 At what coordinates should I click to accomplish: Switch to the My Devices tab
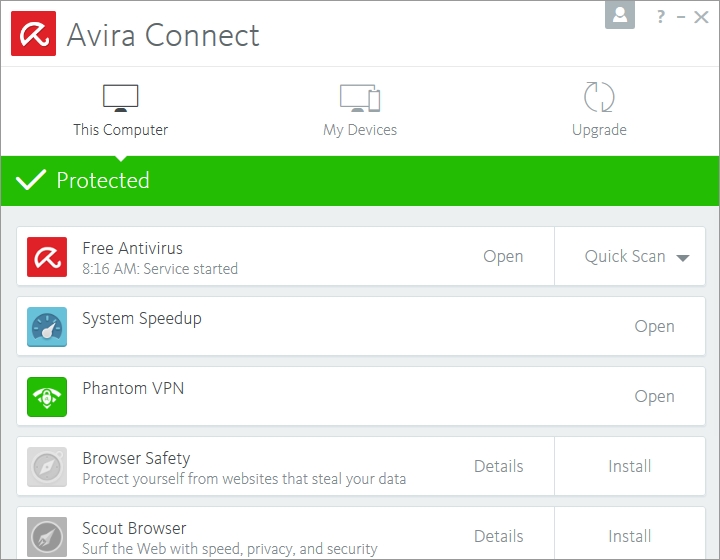tap(360, 110)
